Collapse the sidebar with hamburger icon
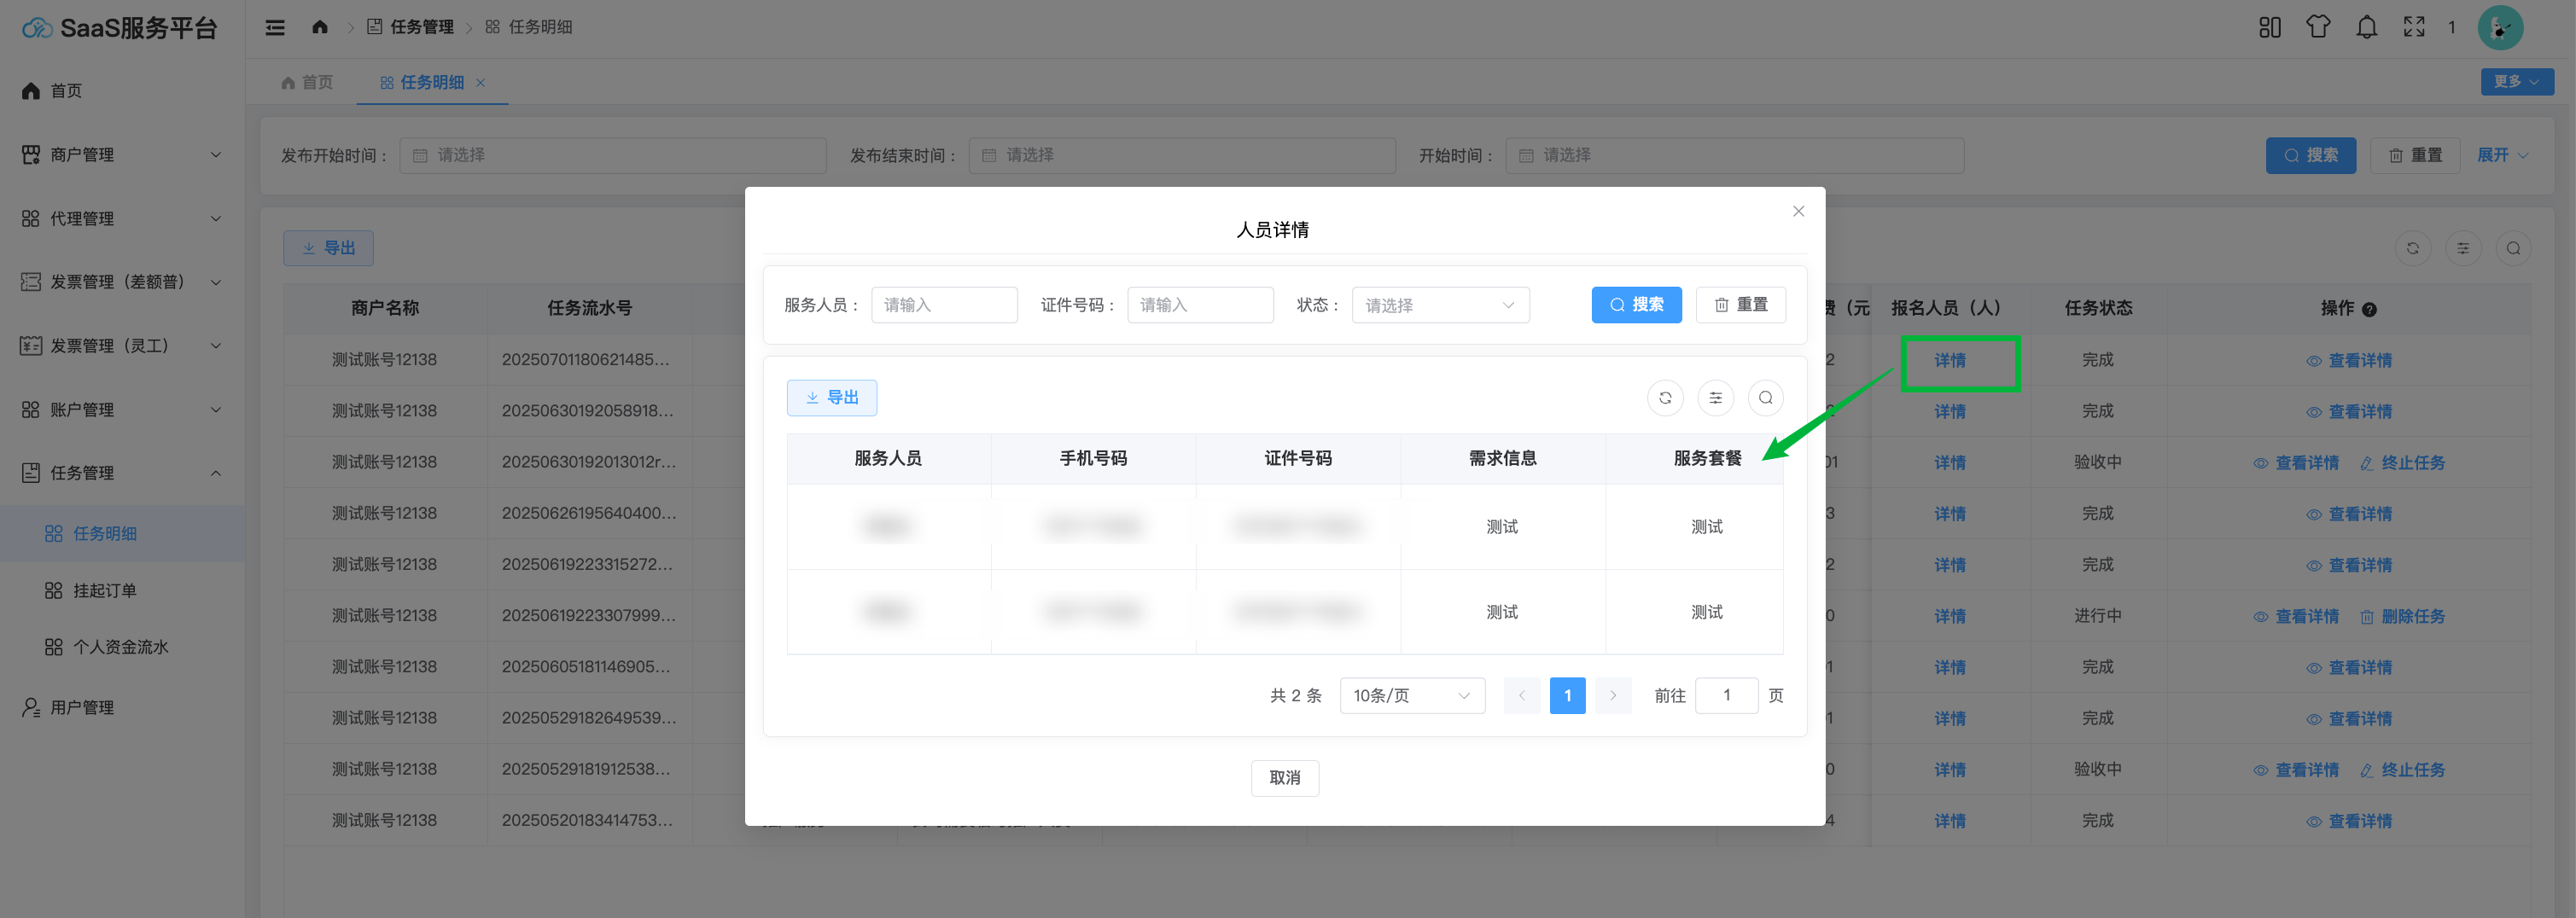The image size is (2576, 918). pos(275,27)
